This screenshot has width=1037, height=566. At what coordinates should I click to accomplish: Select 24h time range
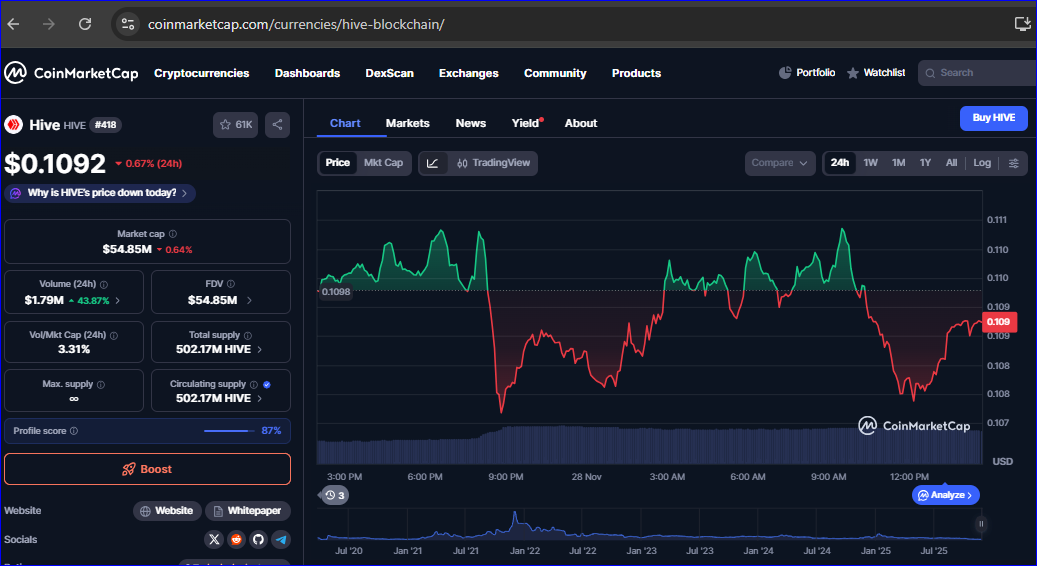click(840, 163)
